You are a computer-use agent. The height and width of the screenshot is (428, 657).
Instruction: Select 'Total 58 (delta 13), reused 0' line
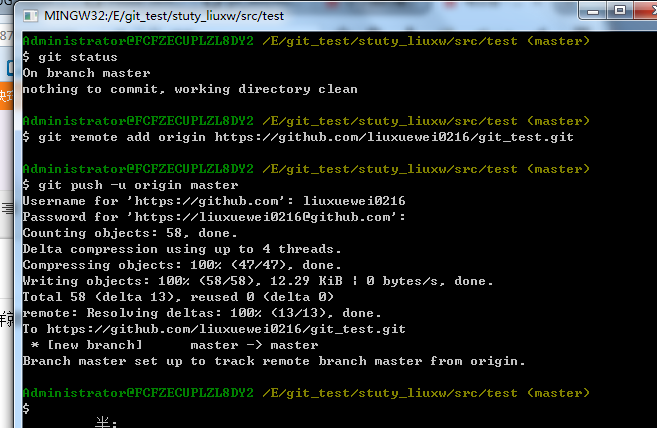click(178, 297)
